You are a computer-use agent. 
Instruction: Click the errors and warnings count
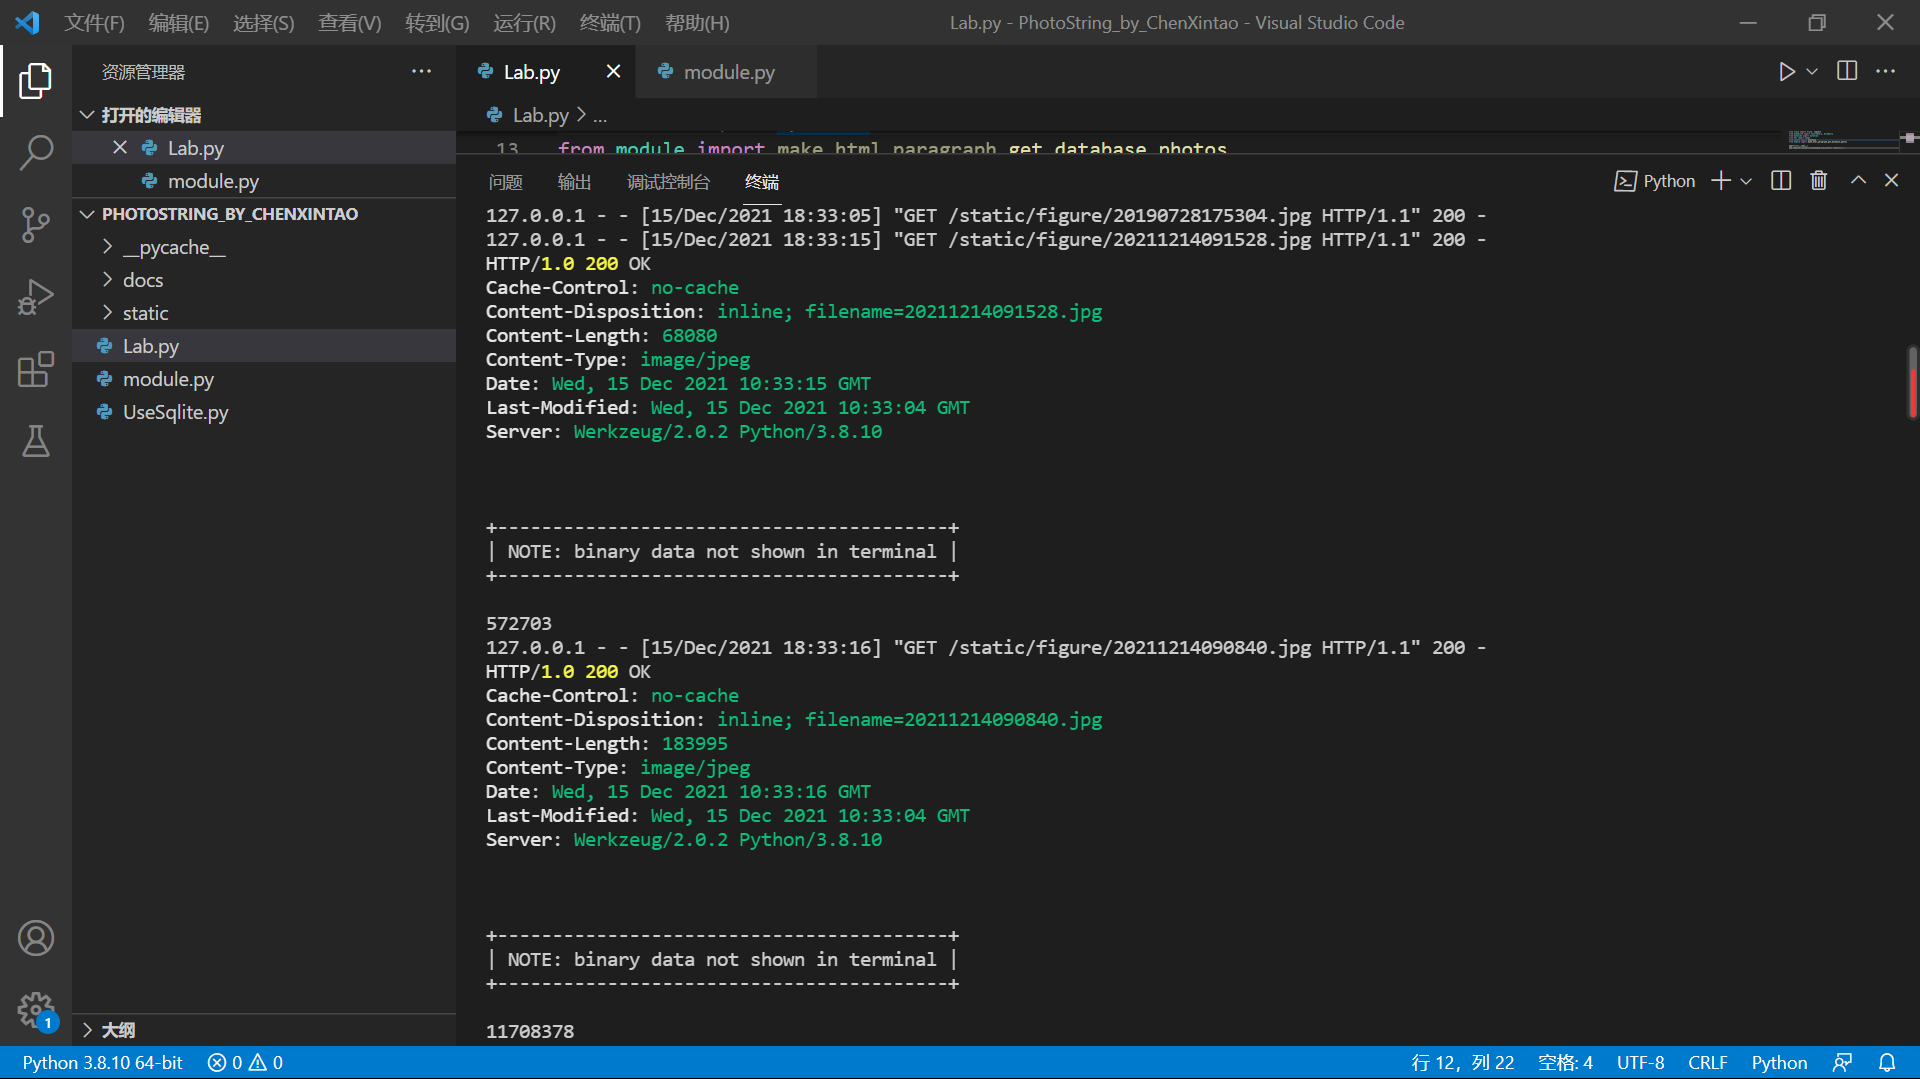(x=245, y=1063)
